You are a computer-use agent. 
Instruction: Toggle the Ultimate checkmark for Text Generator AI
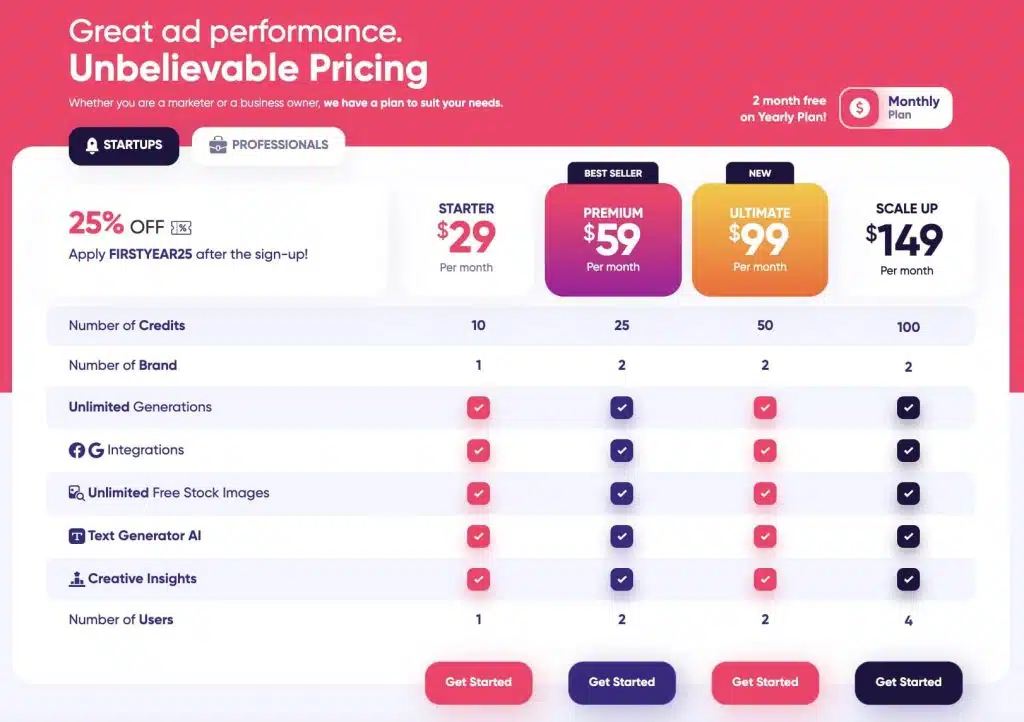pyautogui.click(x=765, y=536)
